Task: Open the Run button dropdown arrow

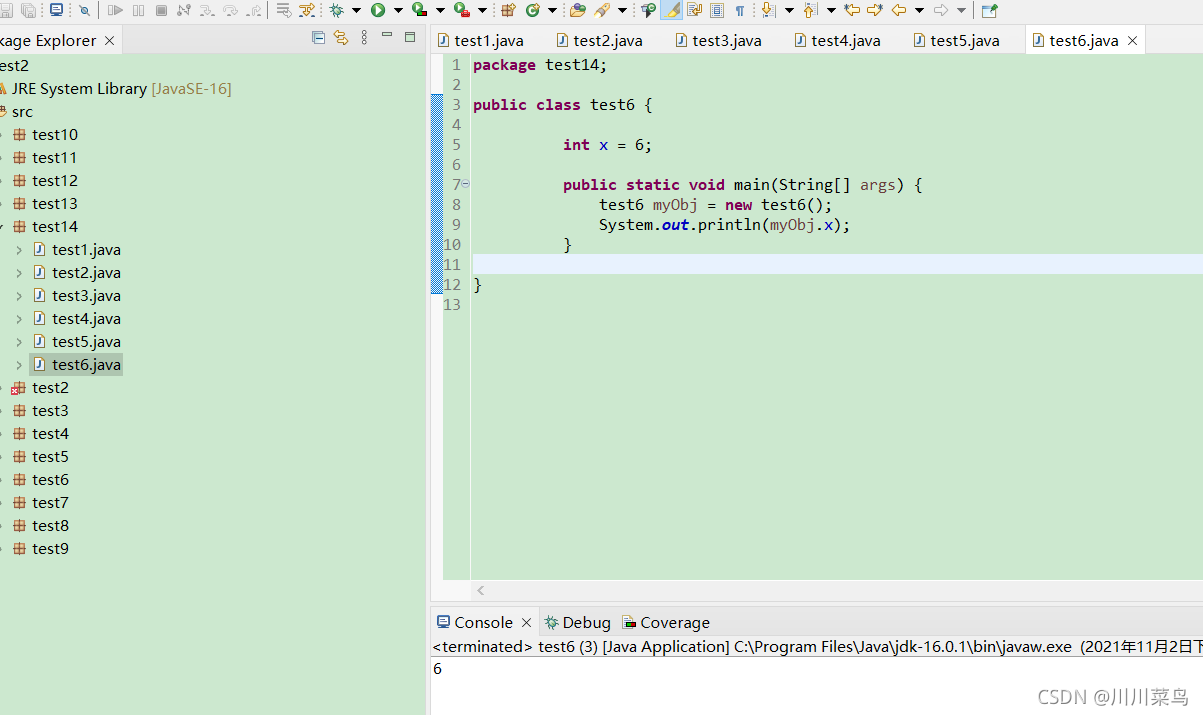Action: coord(398,10)
